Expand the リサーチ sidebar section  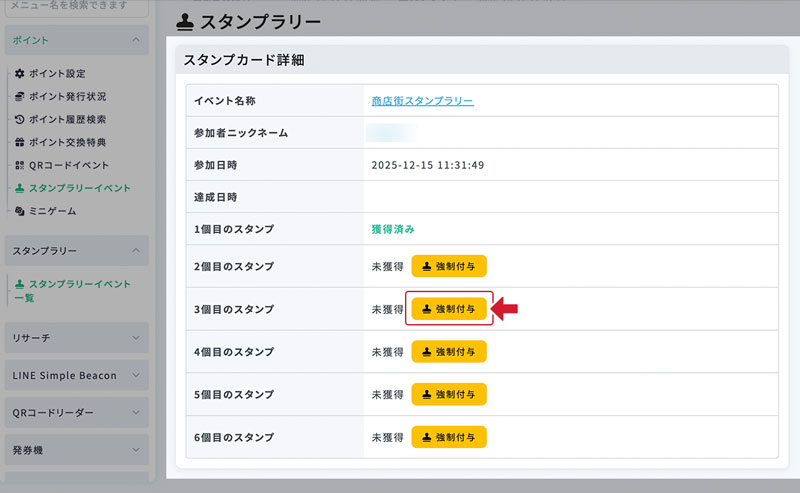(135, 338)
